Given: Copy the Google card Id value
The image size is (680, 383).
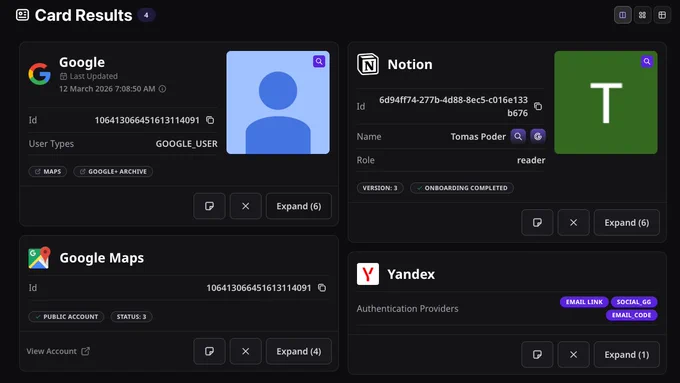Looking at the screenshot, I should [210, 120].
